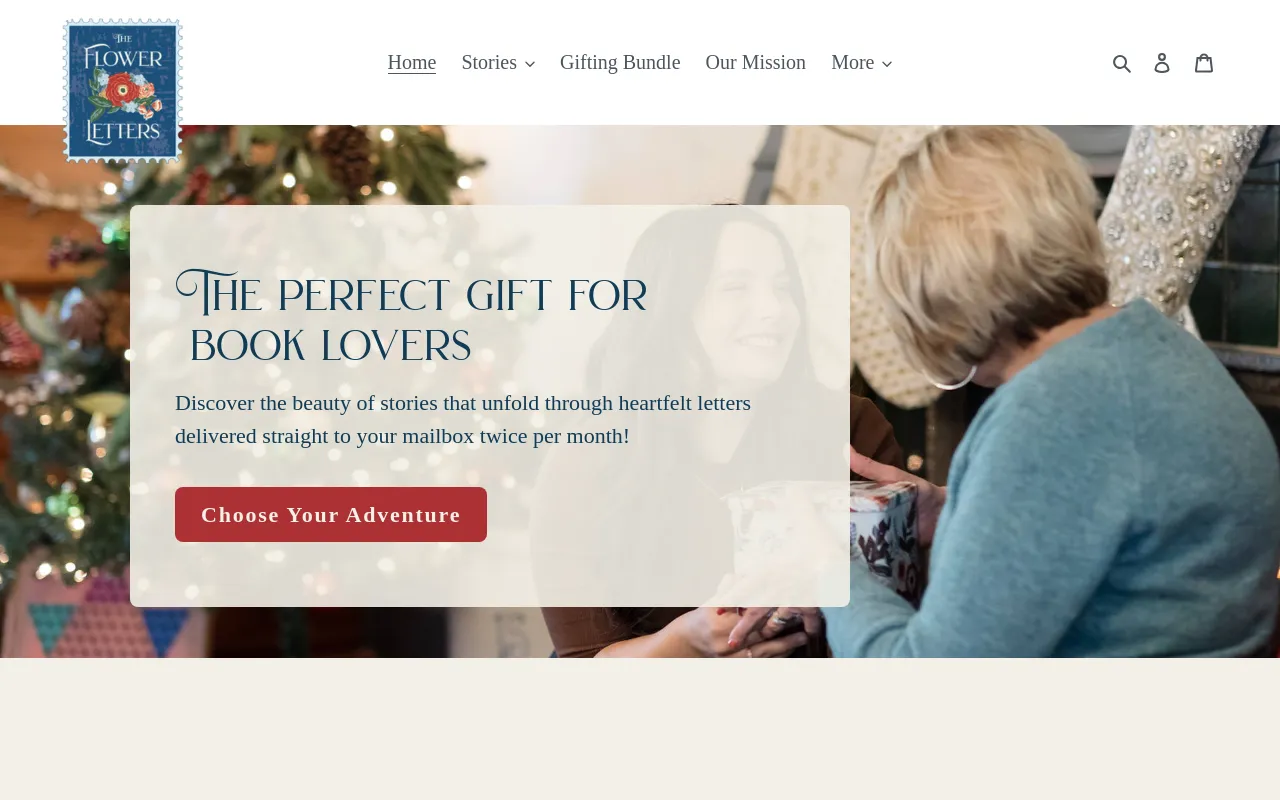Expand the Stories dropdown chevron
The image size is (1280, 800).
(529, 64)
